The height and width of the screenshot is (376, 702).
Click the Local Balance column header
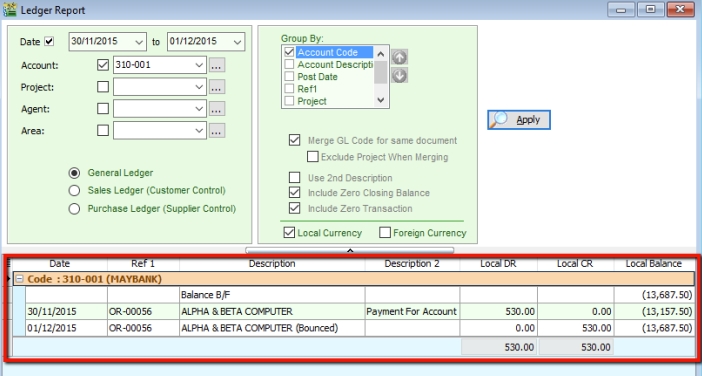pyautogui.click(x=654, y=264)
